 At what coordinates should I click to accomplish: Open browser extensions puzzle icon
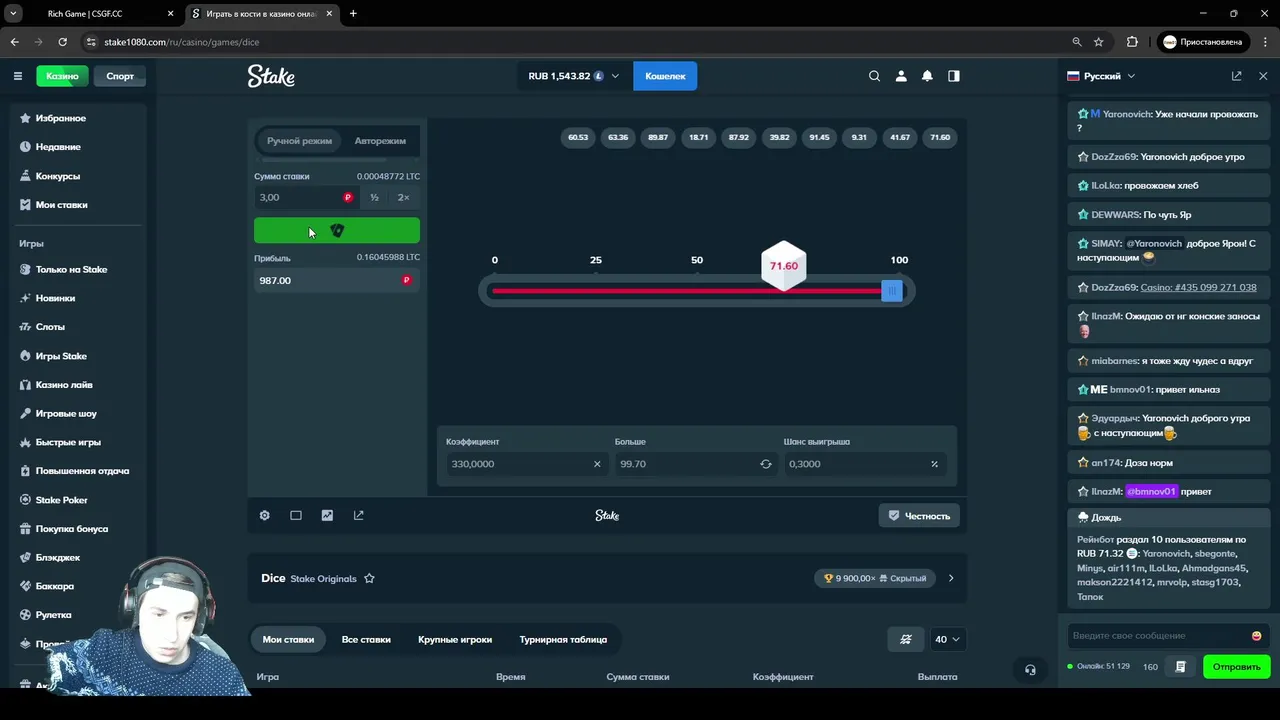pyautogui.click(x=1132, y=42)
